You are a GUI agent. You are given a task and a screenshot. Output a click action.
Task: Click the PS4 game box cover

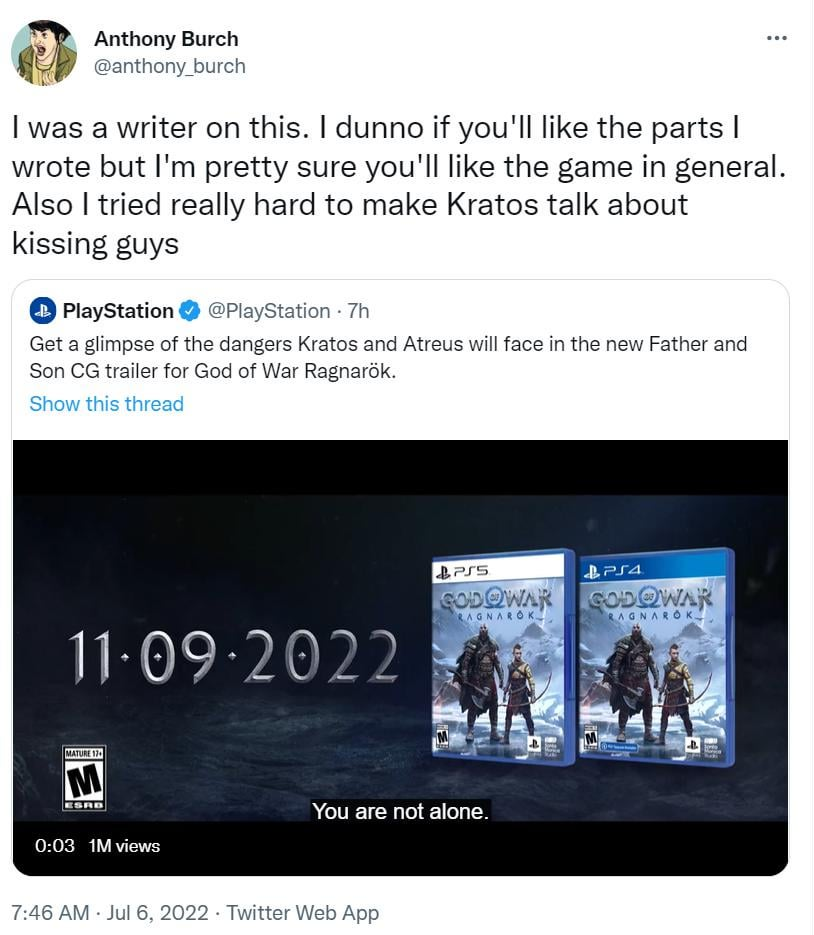point(657,657)
